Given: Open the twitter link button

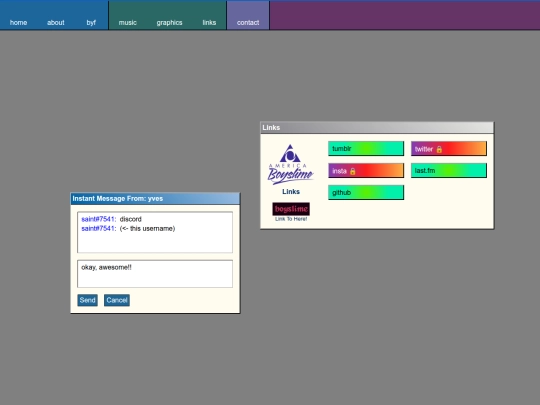Looking at the screenshot, I should [x=449, y=148].
